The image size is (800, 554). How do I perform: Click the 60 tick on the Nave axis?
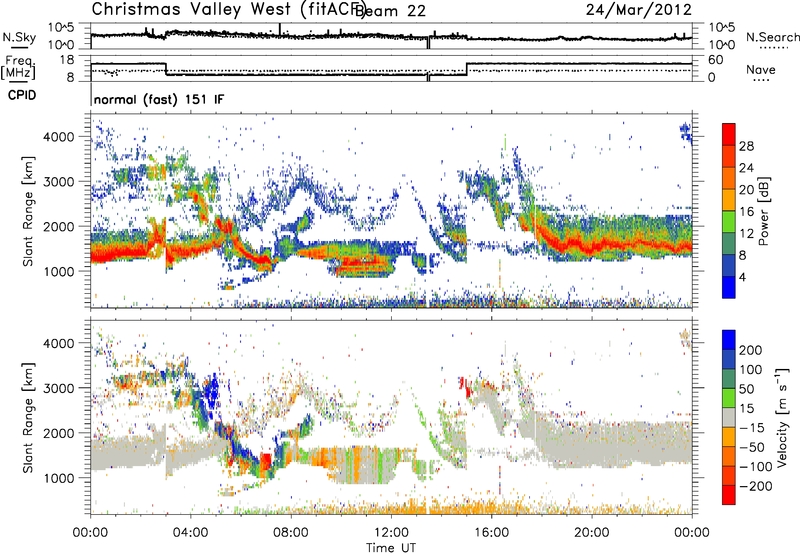716,60
